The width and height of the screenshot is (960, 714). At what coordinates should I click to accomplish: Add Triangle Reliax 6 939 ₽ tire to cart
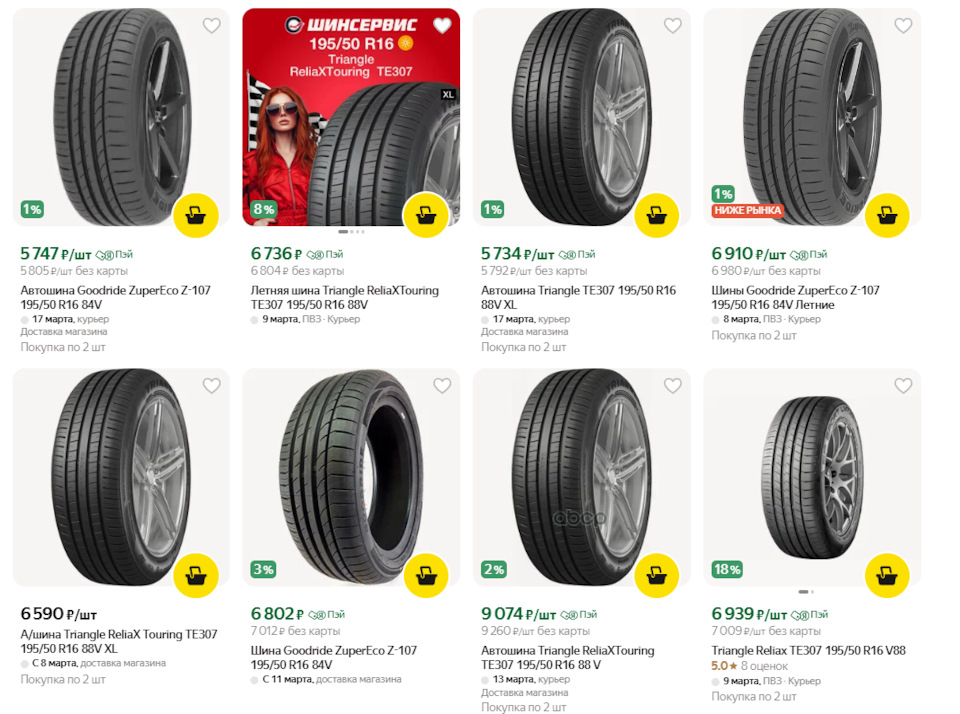pyautogui.click(x=886, y=575)
